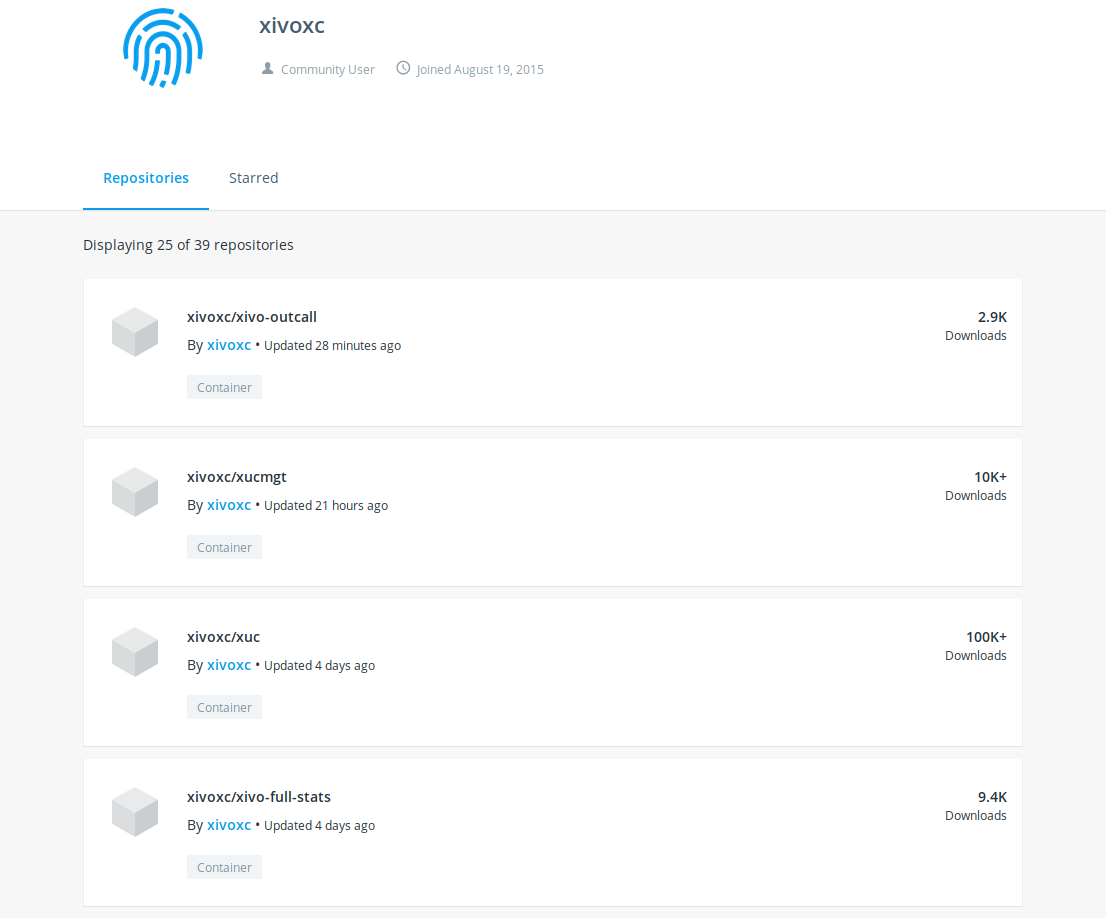Click the Container tag on xivo-outcall

click(x=224, y=387)
